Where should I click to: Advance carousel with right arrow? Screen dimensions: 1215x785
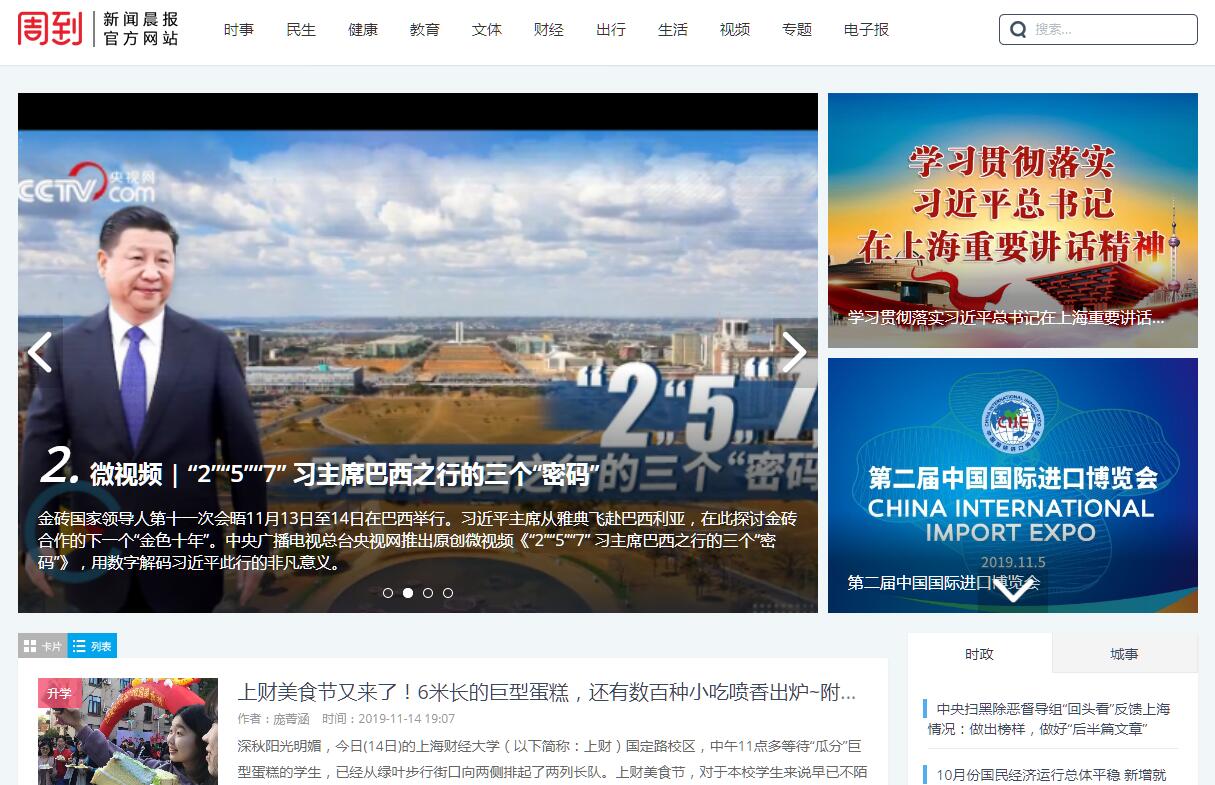point(794,352)
